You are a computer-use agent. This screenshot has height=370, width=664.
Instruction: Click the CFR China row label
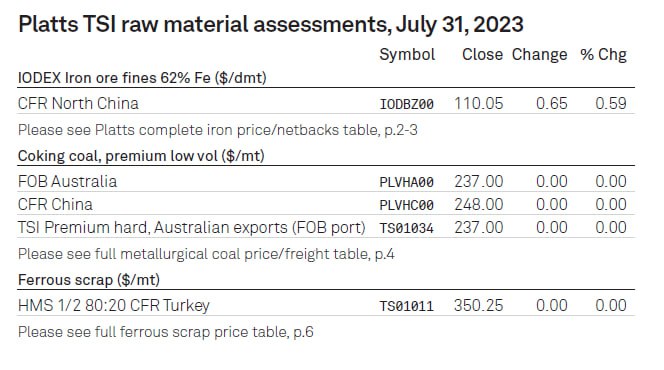pos(55,204)
